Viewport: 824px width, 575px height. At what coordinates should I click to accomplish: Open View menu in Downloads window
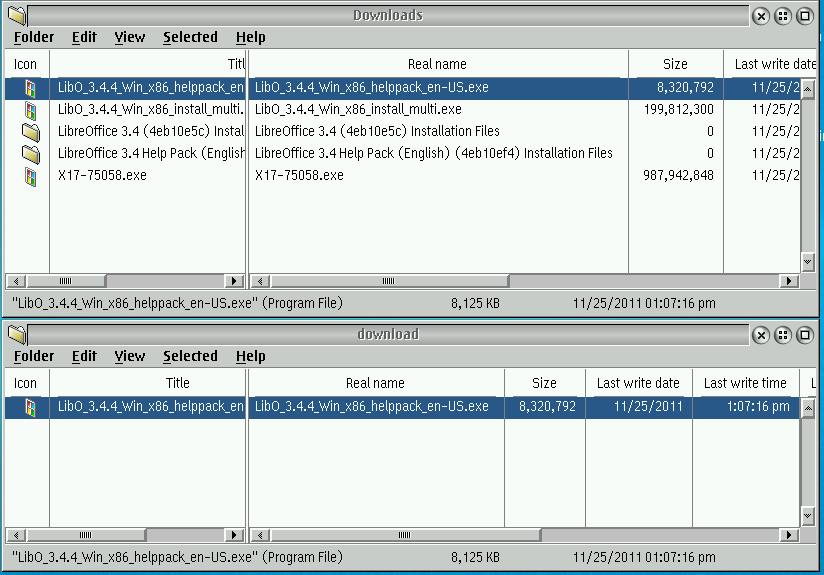pyautogui.click(x=129, y=37)
